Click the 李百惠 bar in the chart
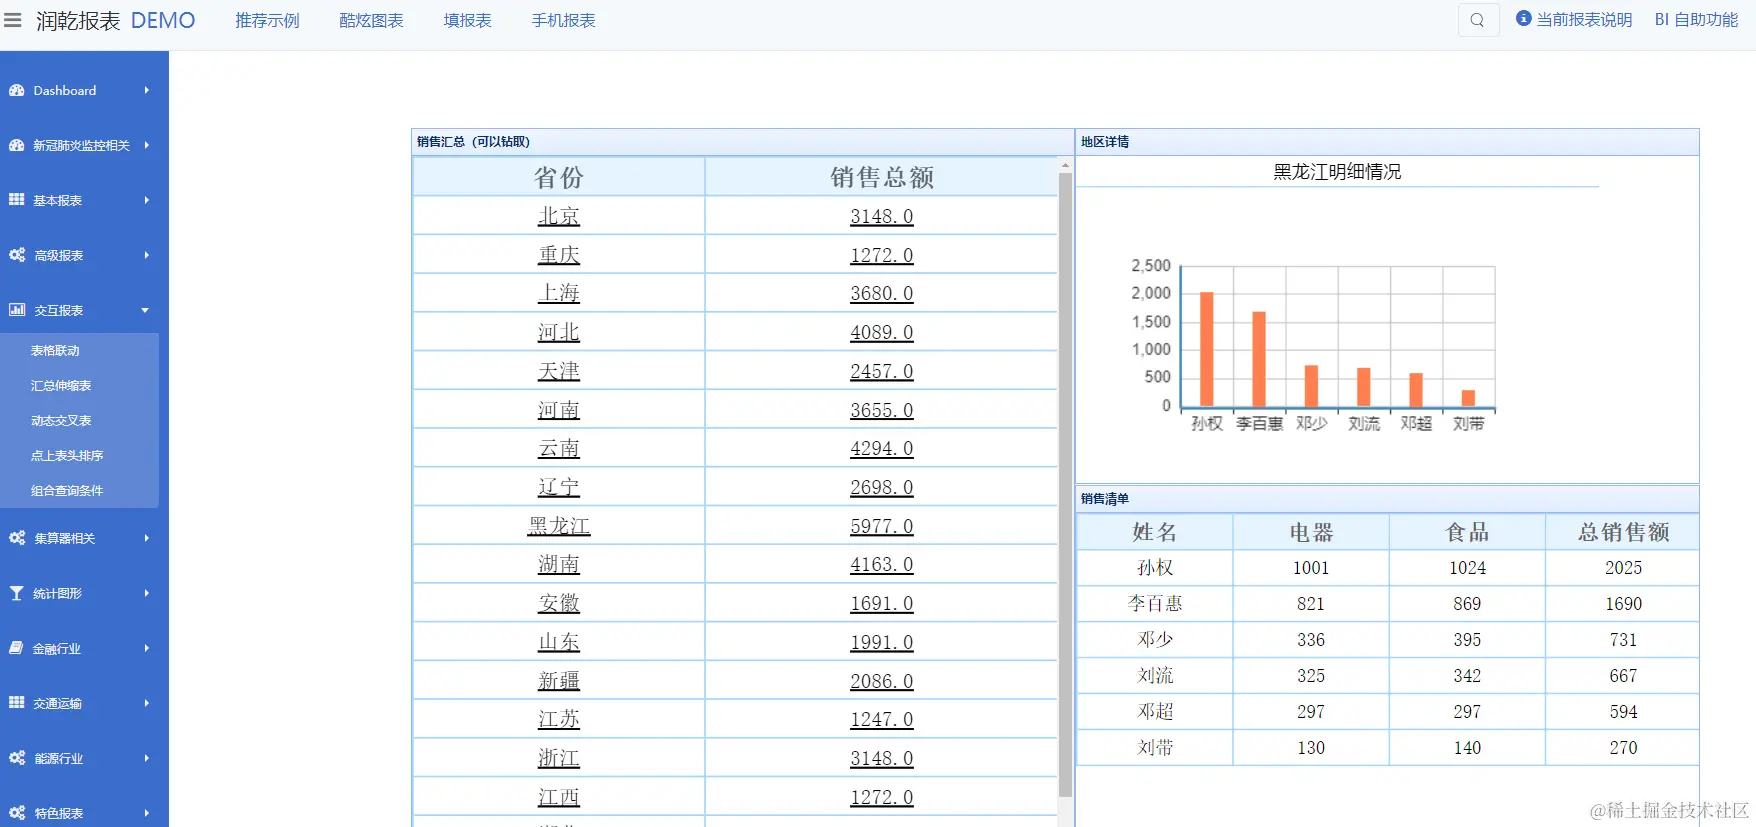 coord(1259,359)
